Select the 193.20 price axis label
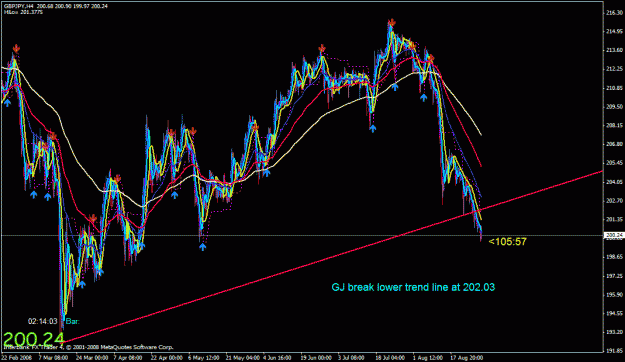 [x=614, y=332]
